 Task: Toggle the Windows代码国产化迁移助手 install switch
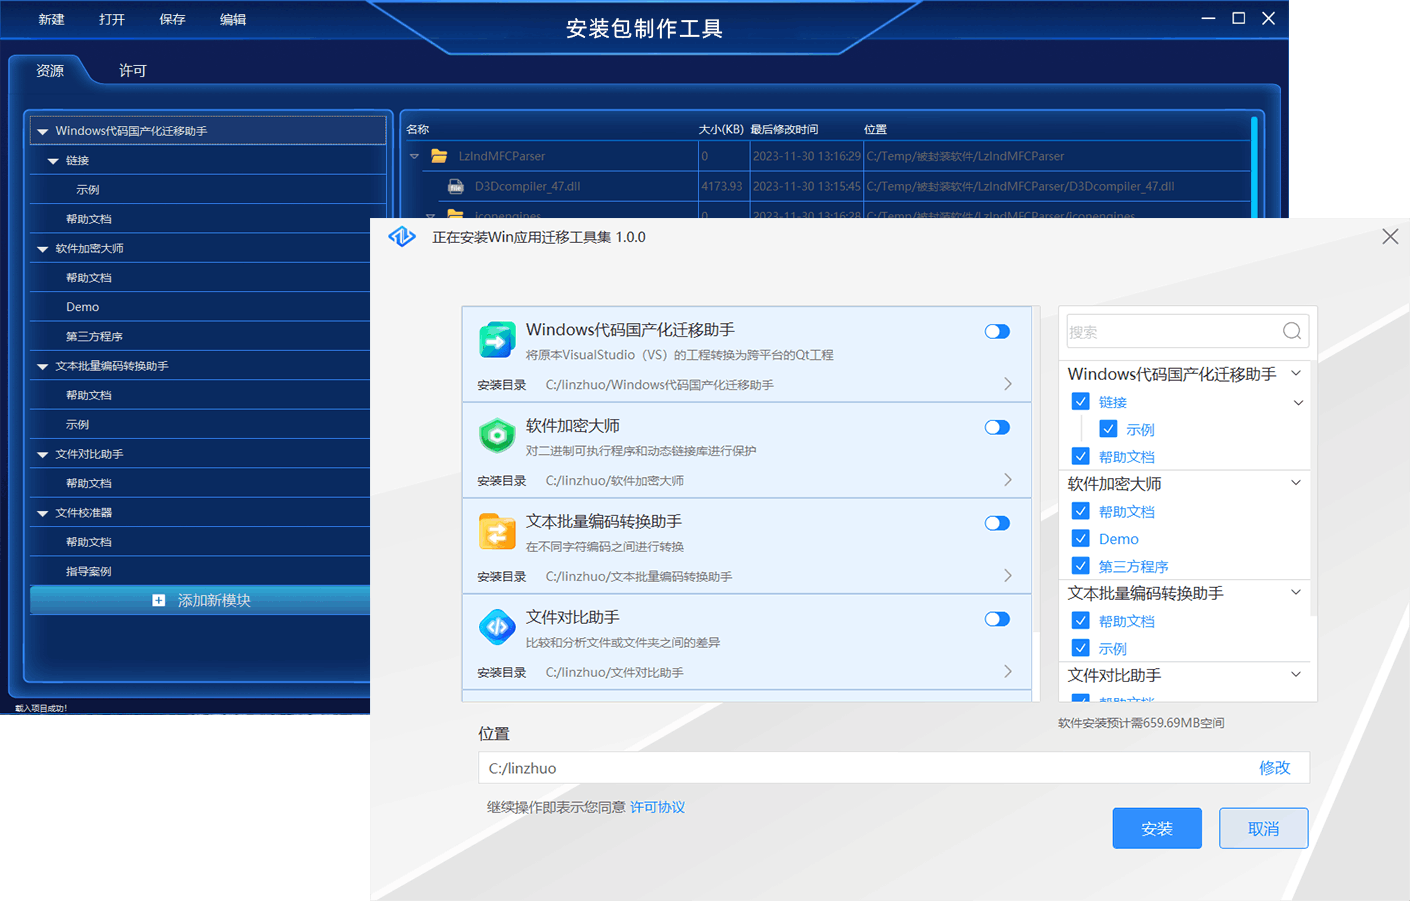pyautogui.click(x=997, y=332)
